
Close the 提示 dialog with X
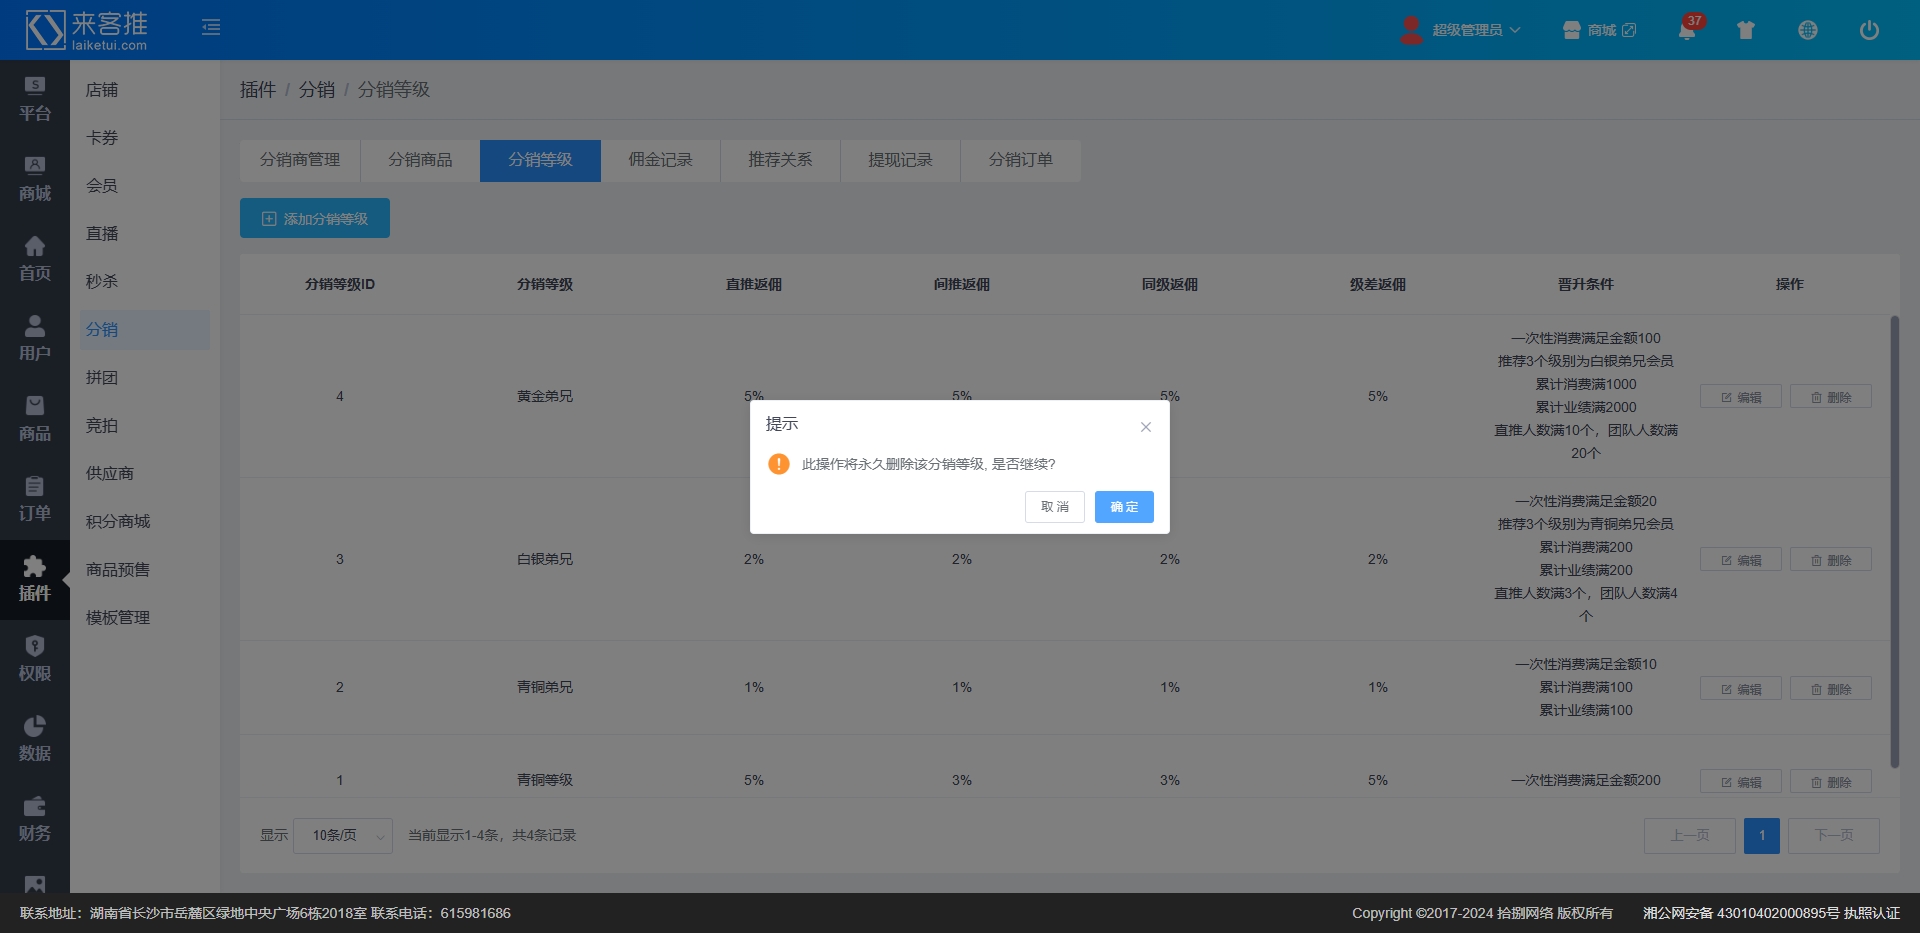click(1146, 427)
